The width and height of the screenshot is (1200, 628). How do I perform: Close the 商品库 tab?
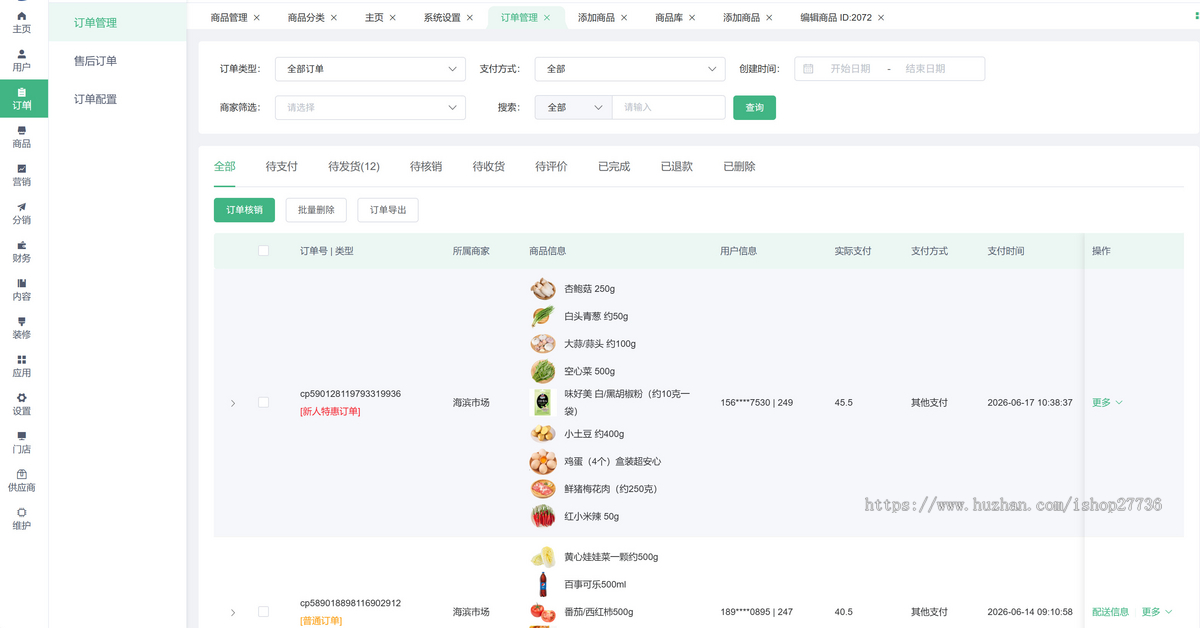(692, 18)
